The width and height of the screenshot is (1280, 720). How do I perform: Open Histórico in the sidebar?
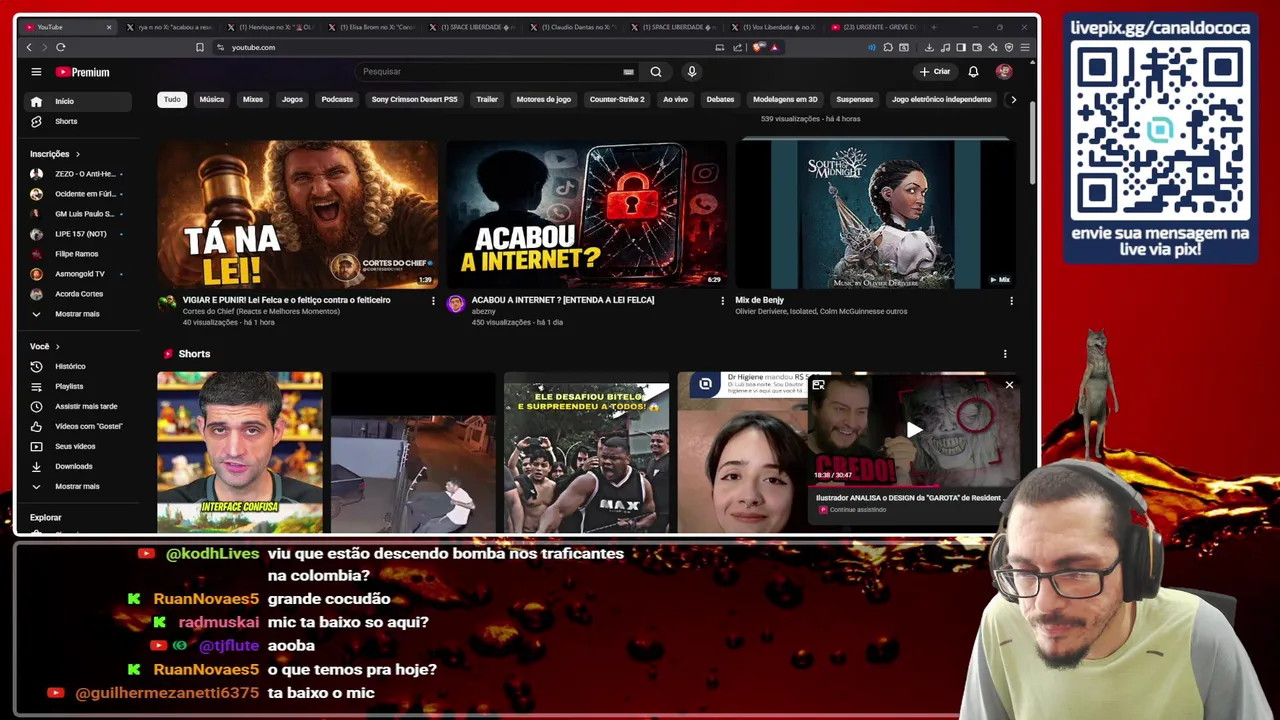78,366
